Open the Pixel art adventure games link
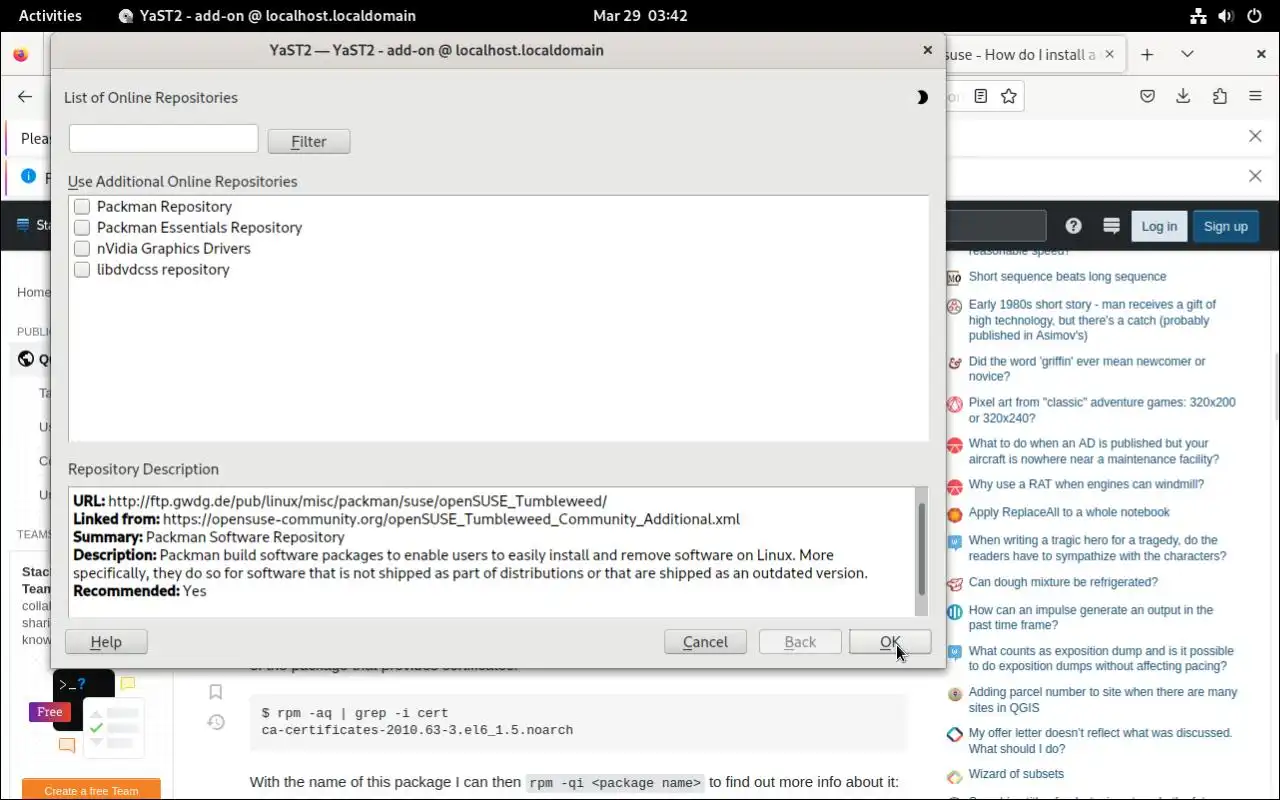 click(1102, 410)
